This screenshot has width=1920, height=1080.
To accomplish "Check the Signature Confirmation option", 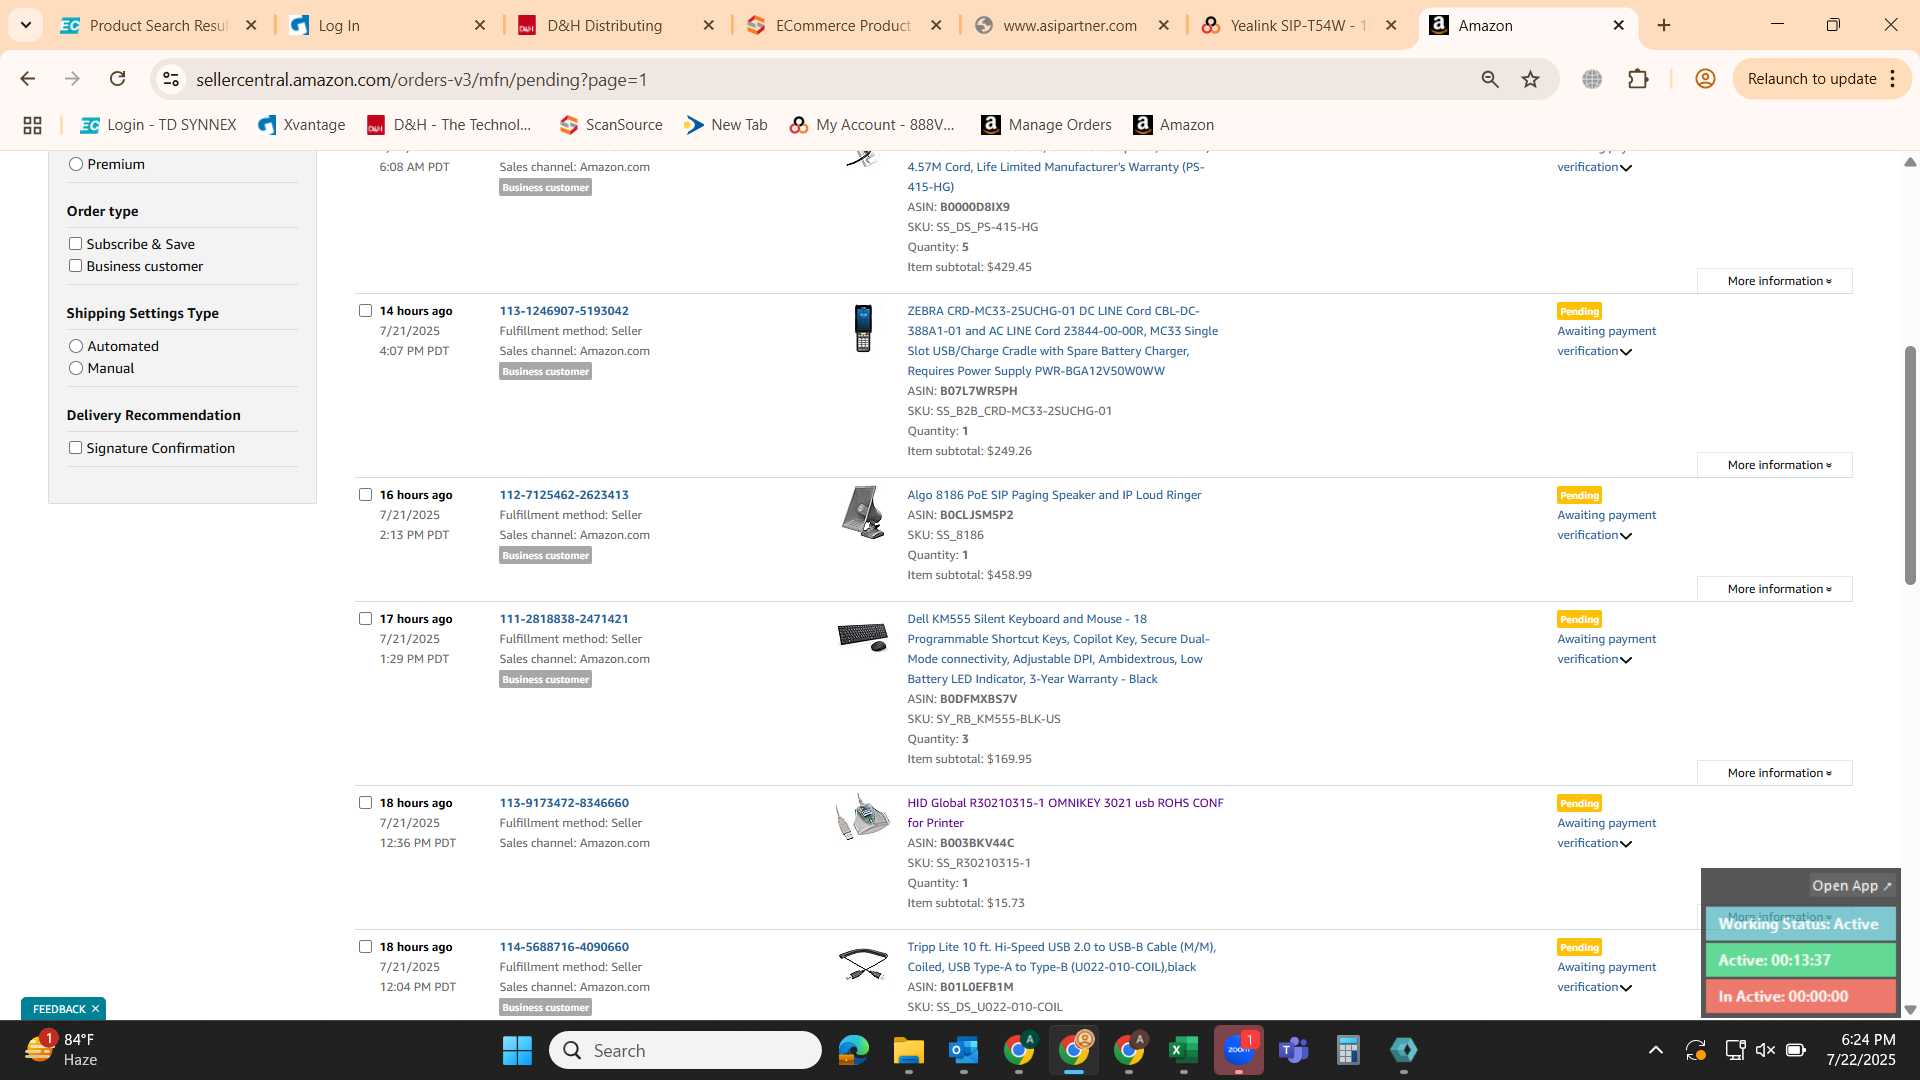I will pyautogui.click(x=75, y=448).
